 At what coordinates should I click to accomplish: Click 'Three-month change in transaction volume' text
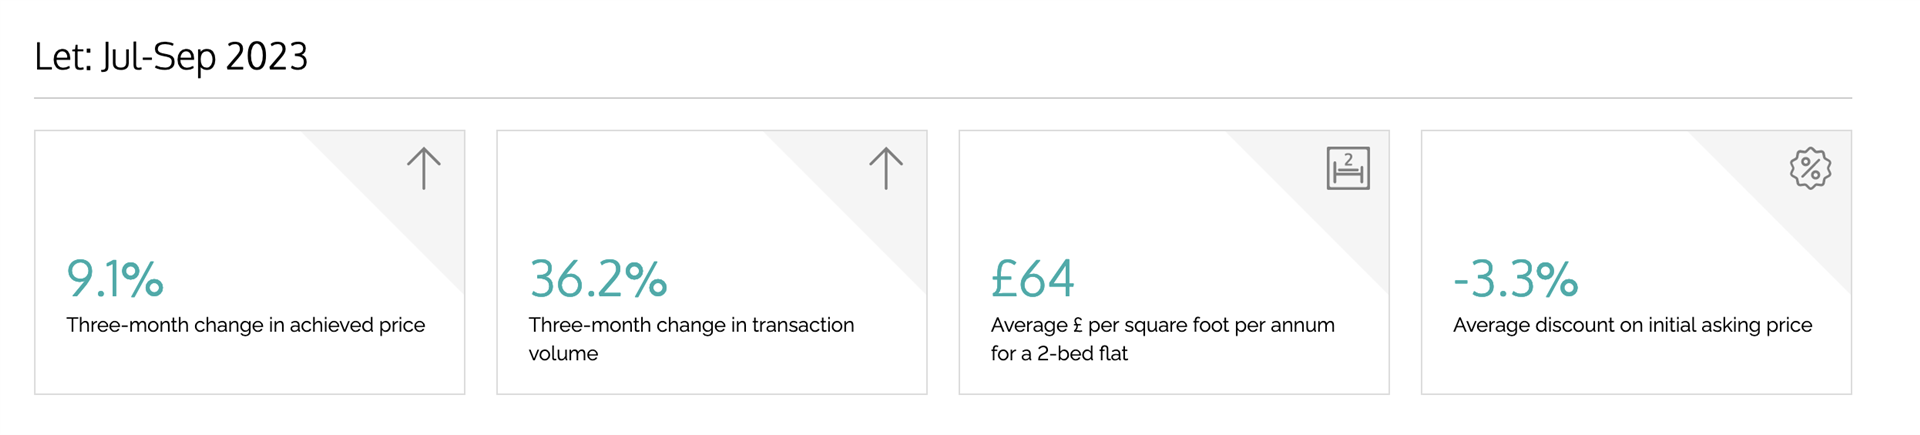pyautogui.click(x=691, y=339)
